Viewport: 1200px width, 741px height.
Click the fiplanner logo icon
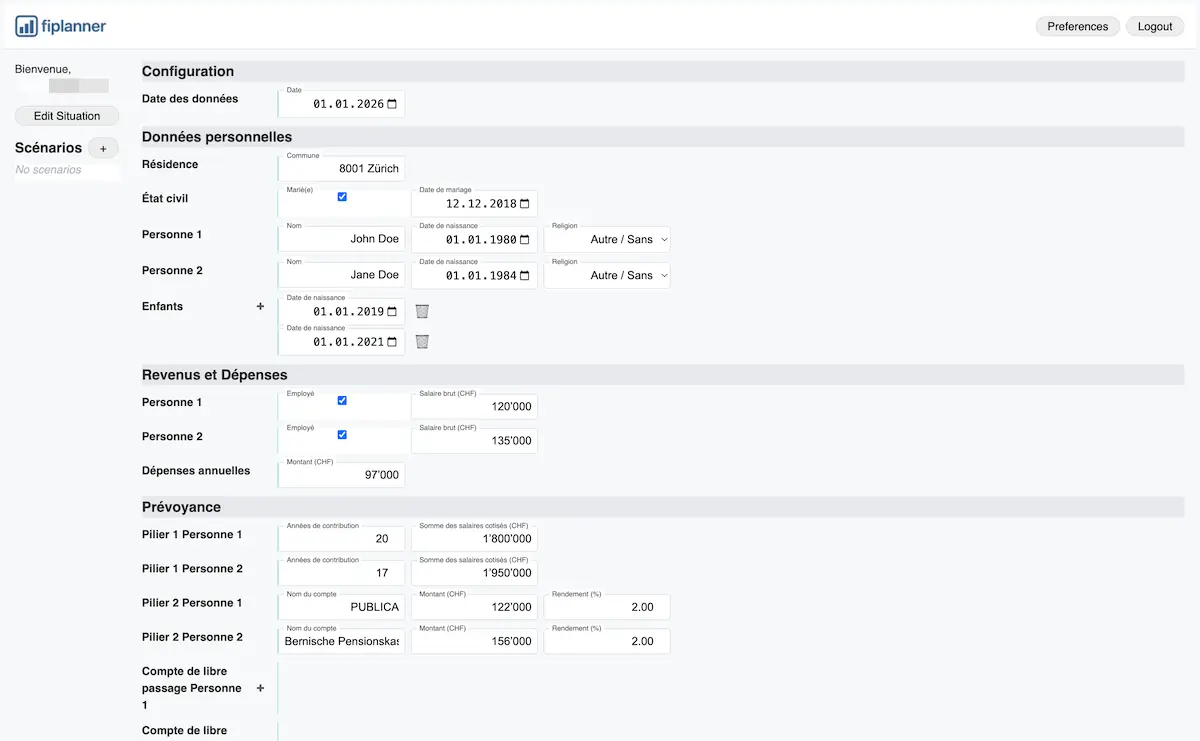pyautogui.click(x=22, y=25)
